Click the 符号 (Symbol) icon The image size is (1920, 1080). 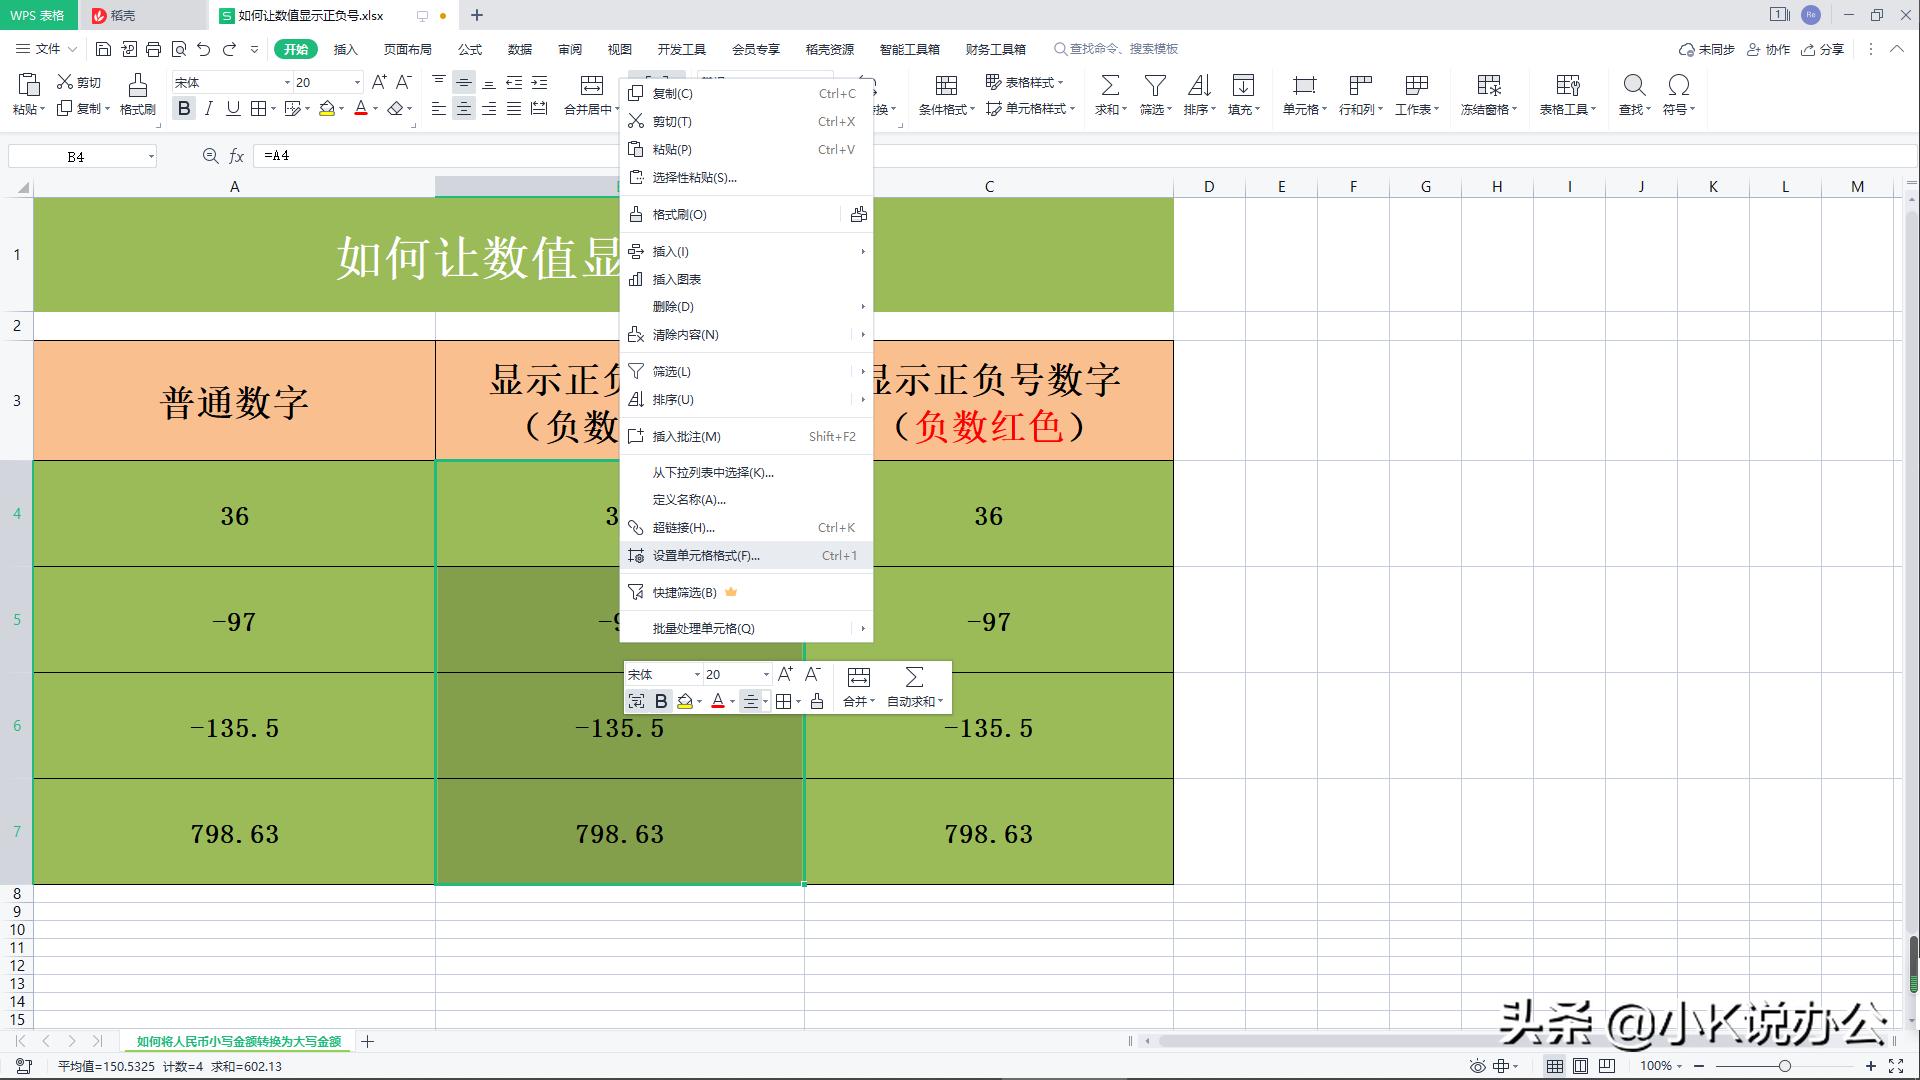tap(1678, 95)
